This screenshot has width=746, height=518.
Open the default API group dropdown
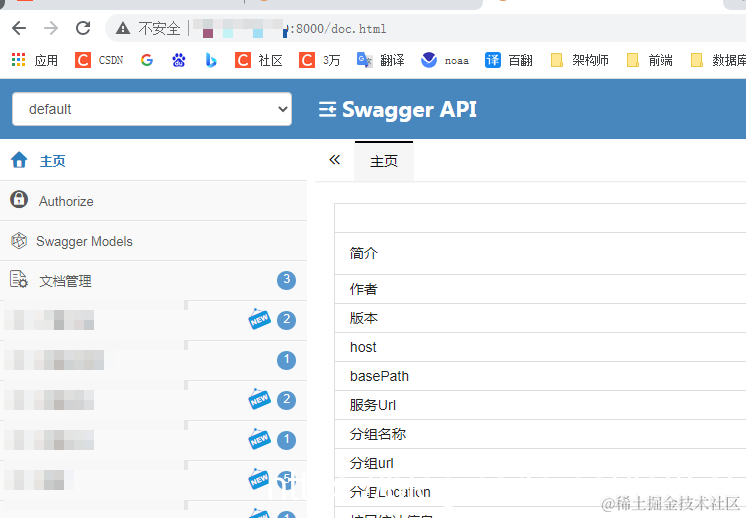tap(152, 109)
